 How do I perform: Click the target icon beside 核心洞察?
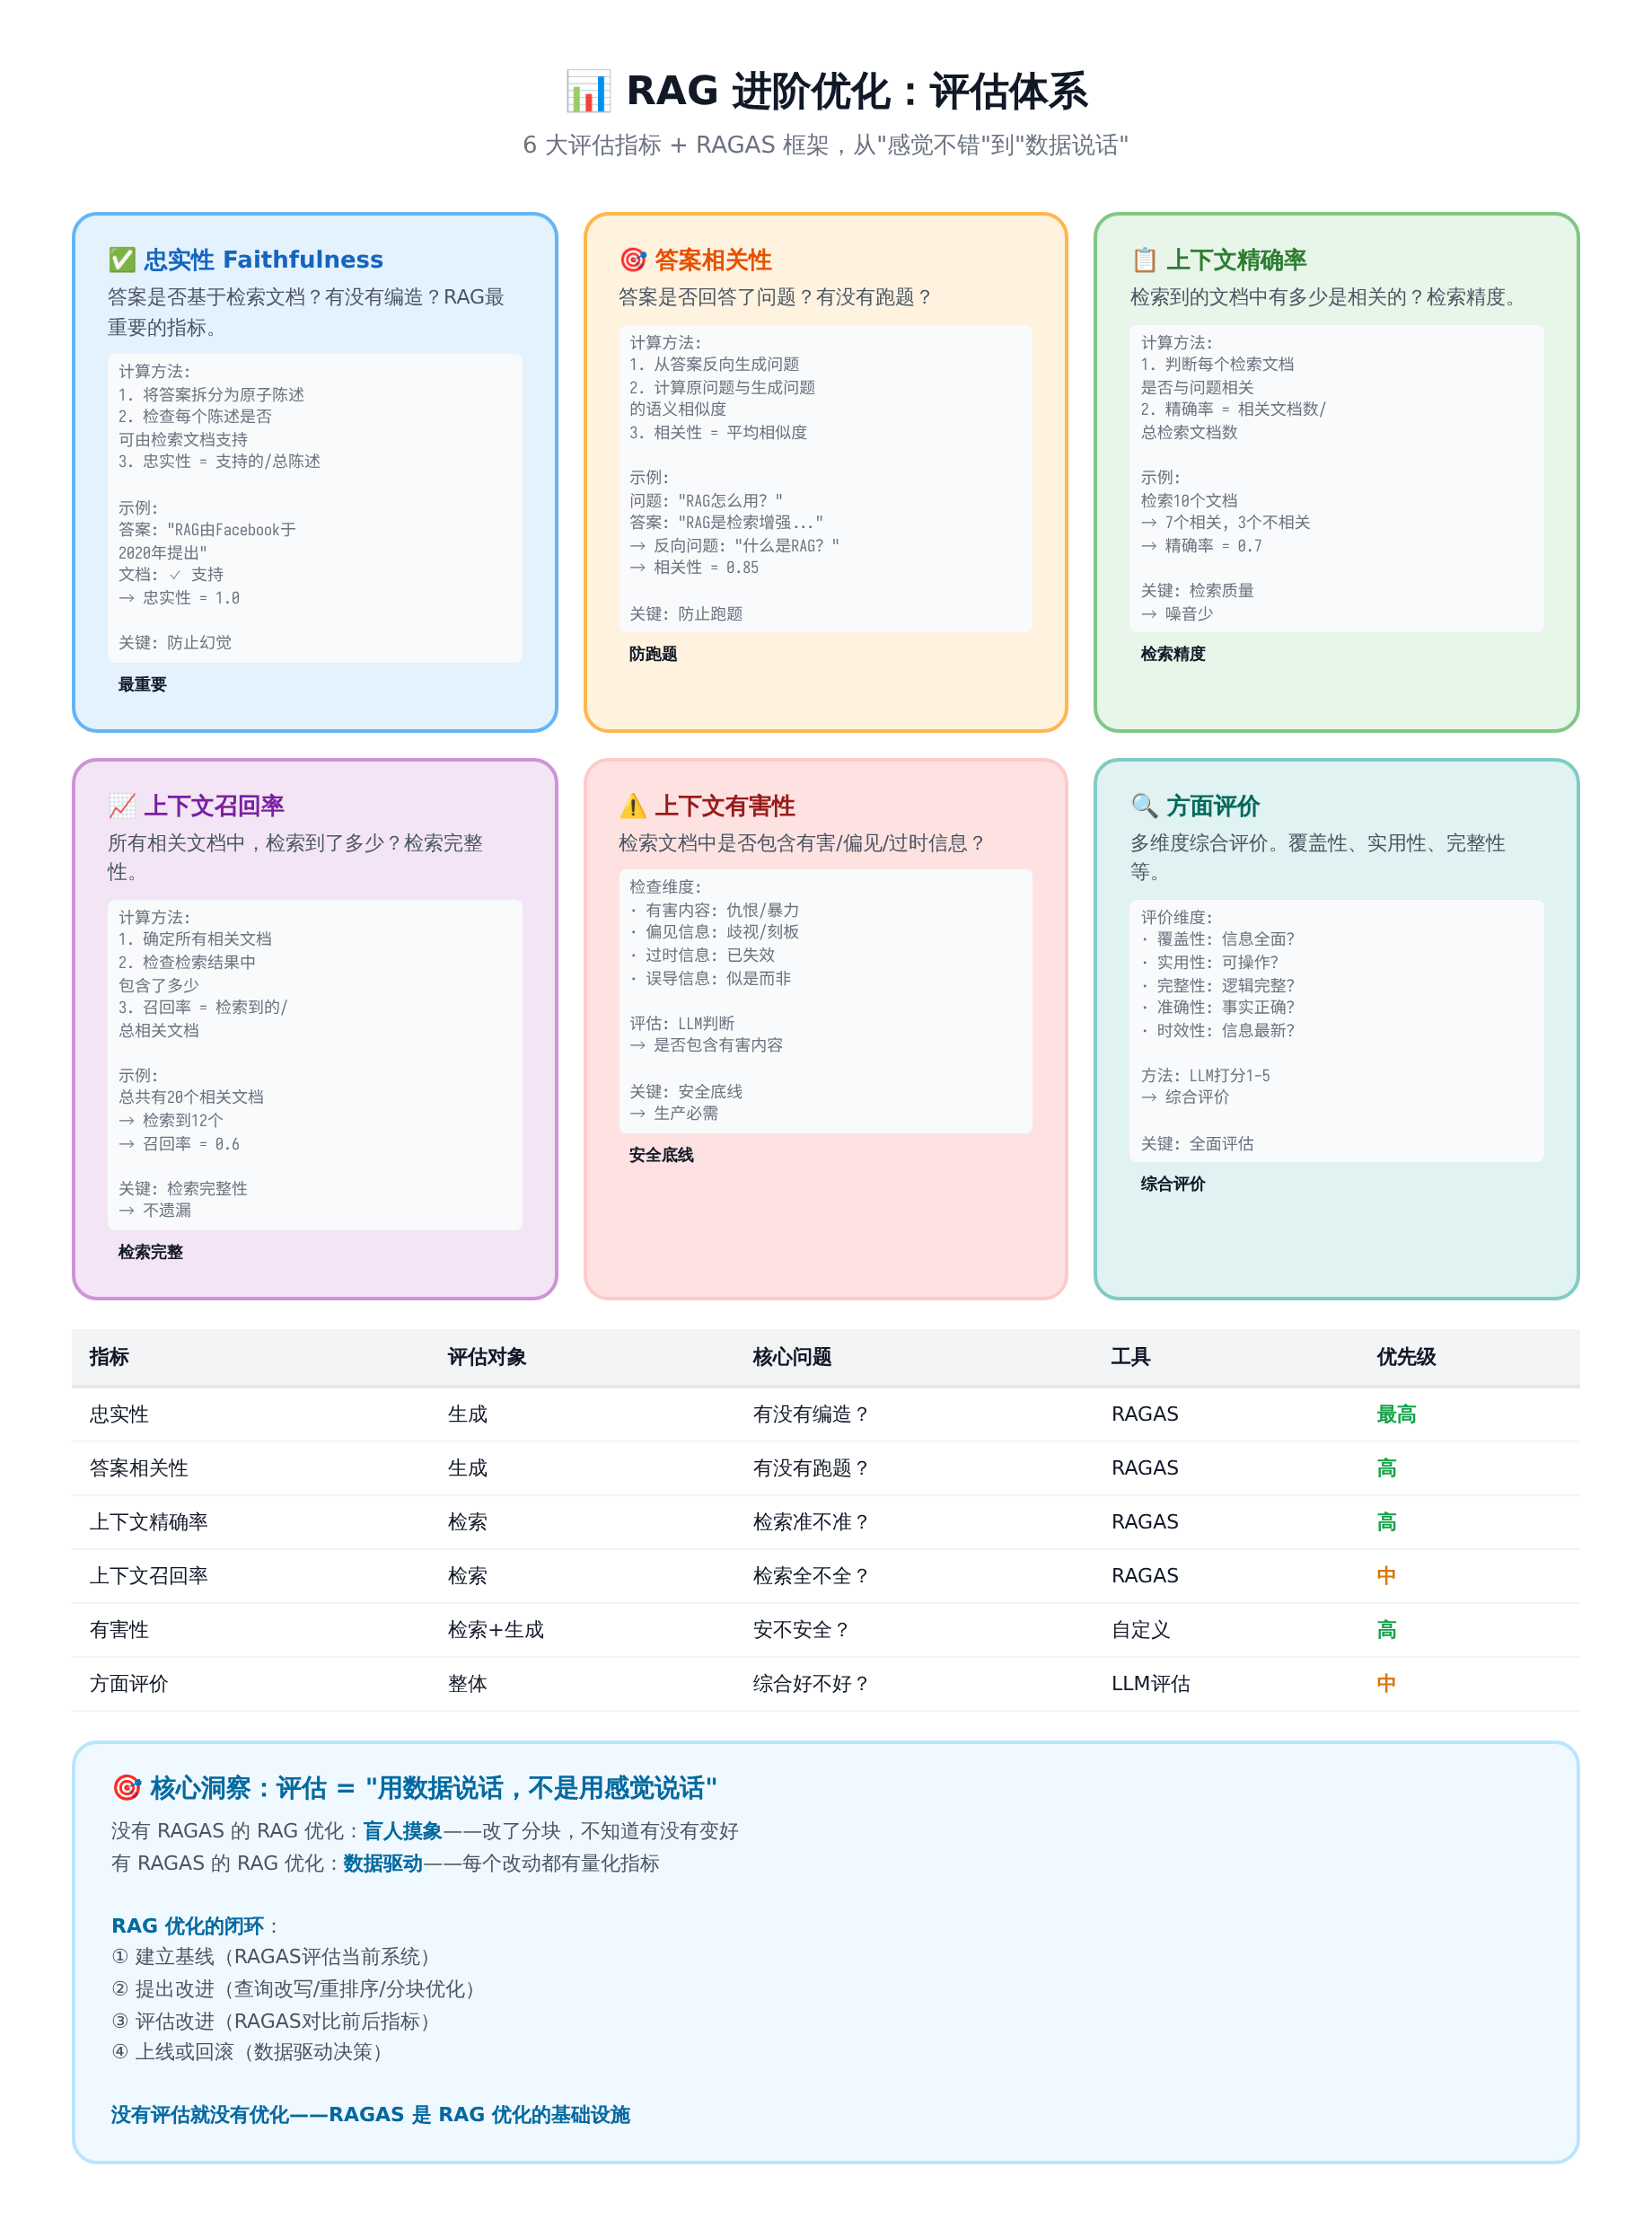tap(126, 1788)
